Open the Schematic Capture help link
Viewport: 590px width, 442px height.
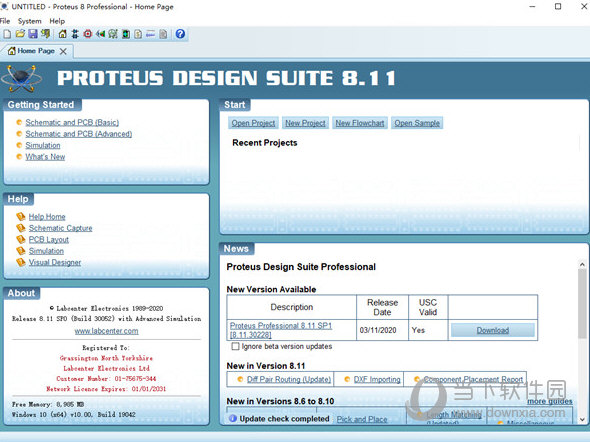(60, 228)
